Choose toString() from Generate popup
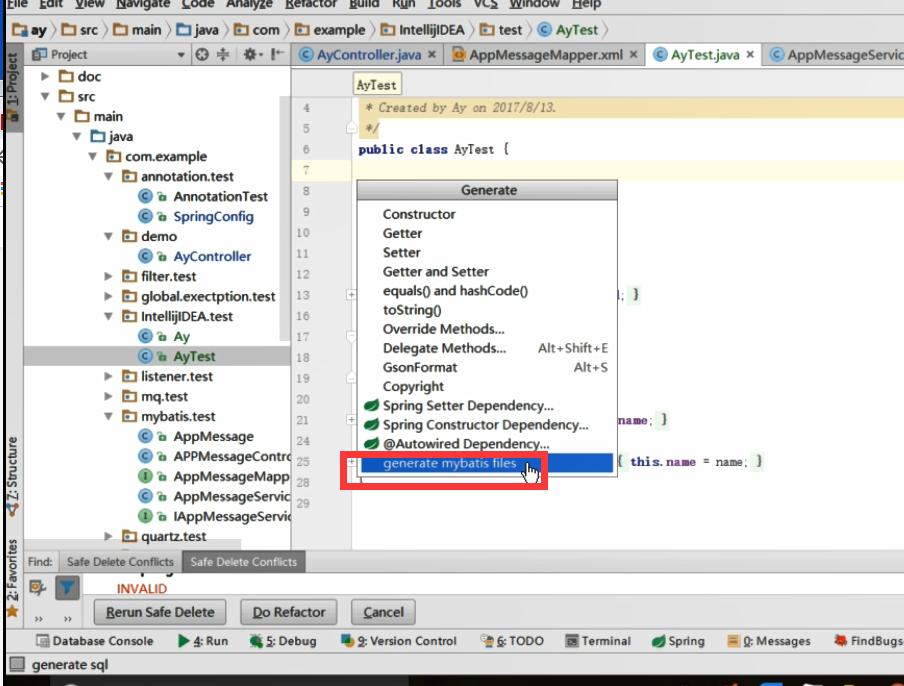Screen dimensions: 904x686 click(487, 310)
